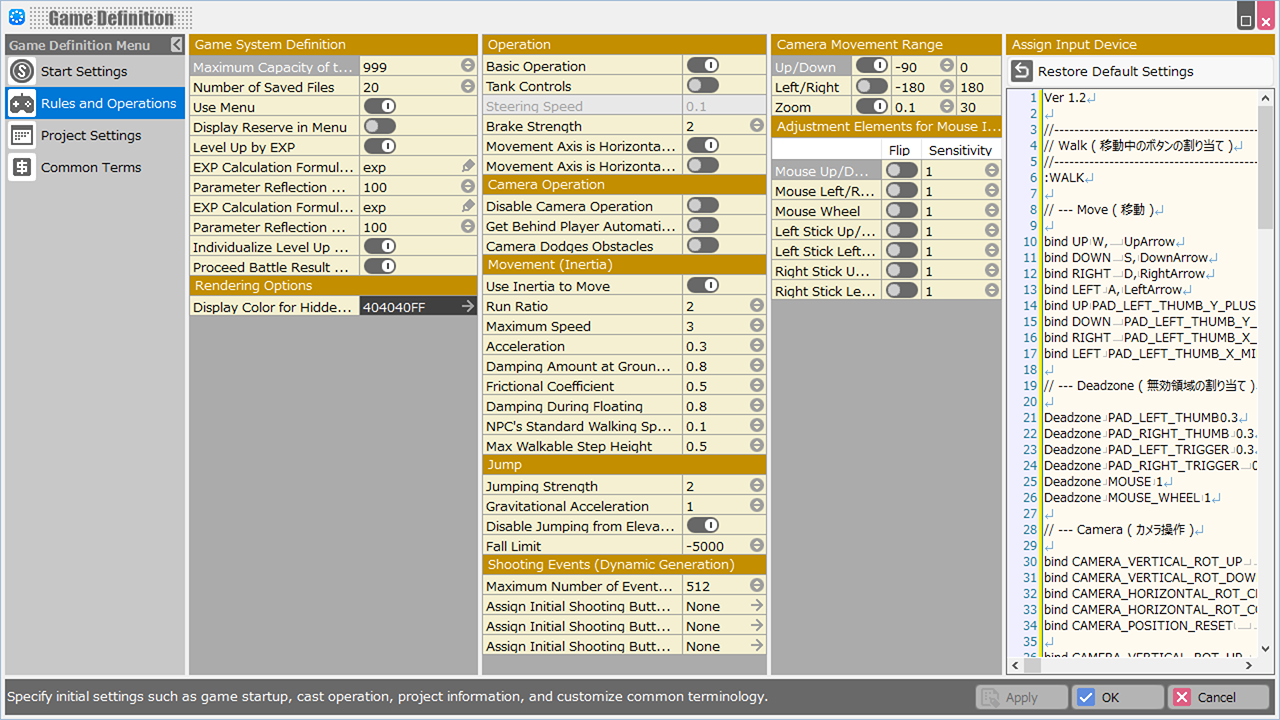The width and height of the screenshot is (1280, 720).
Task: Click pencil icon for first EXP Calculation Formula
Action: coord(468,167)
